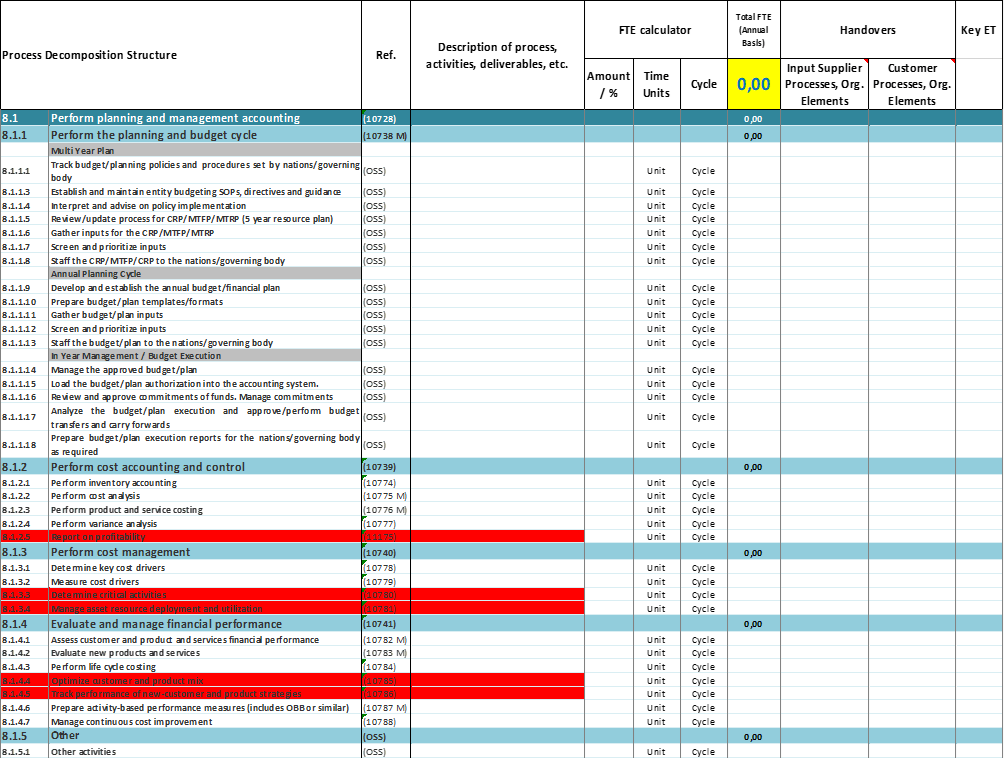
Task: Open the Unit cell for 'Gather budget/plan inputs'
Action: coord(656,315)
